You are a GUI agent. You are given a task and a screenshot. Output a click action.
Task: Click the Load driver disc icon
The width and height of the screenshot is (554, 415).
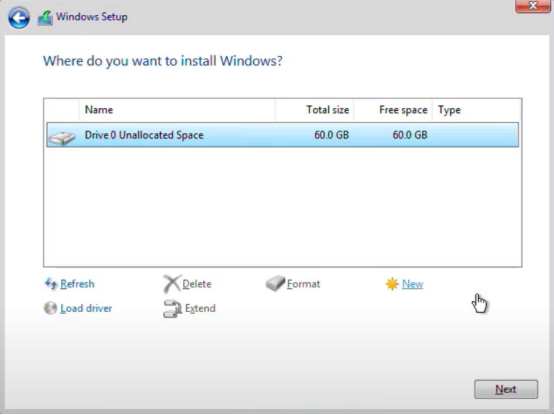[51, 308]
